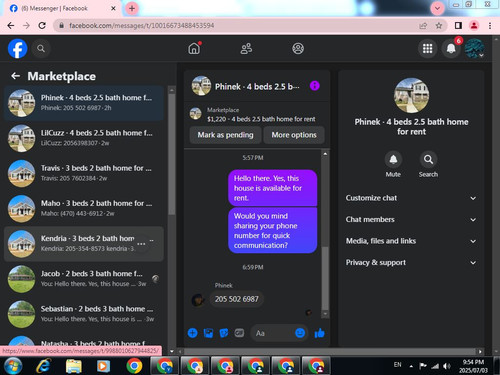
Task: Open the File Explorer taskbar icon
Action: tap(74, 366)
